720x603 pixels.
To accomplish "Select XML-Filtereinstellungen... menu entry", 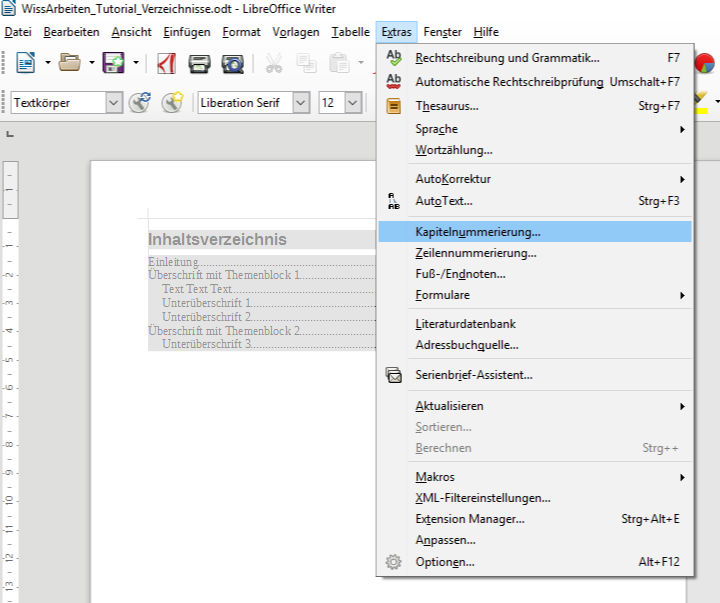I will coord(534,498).
